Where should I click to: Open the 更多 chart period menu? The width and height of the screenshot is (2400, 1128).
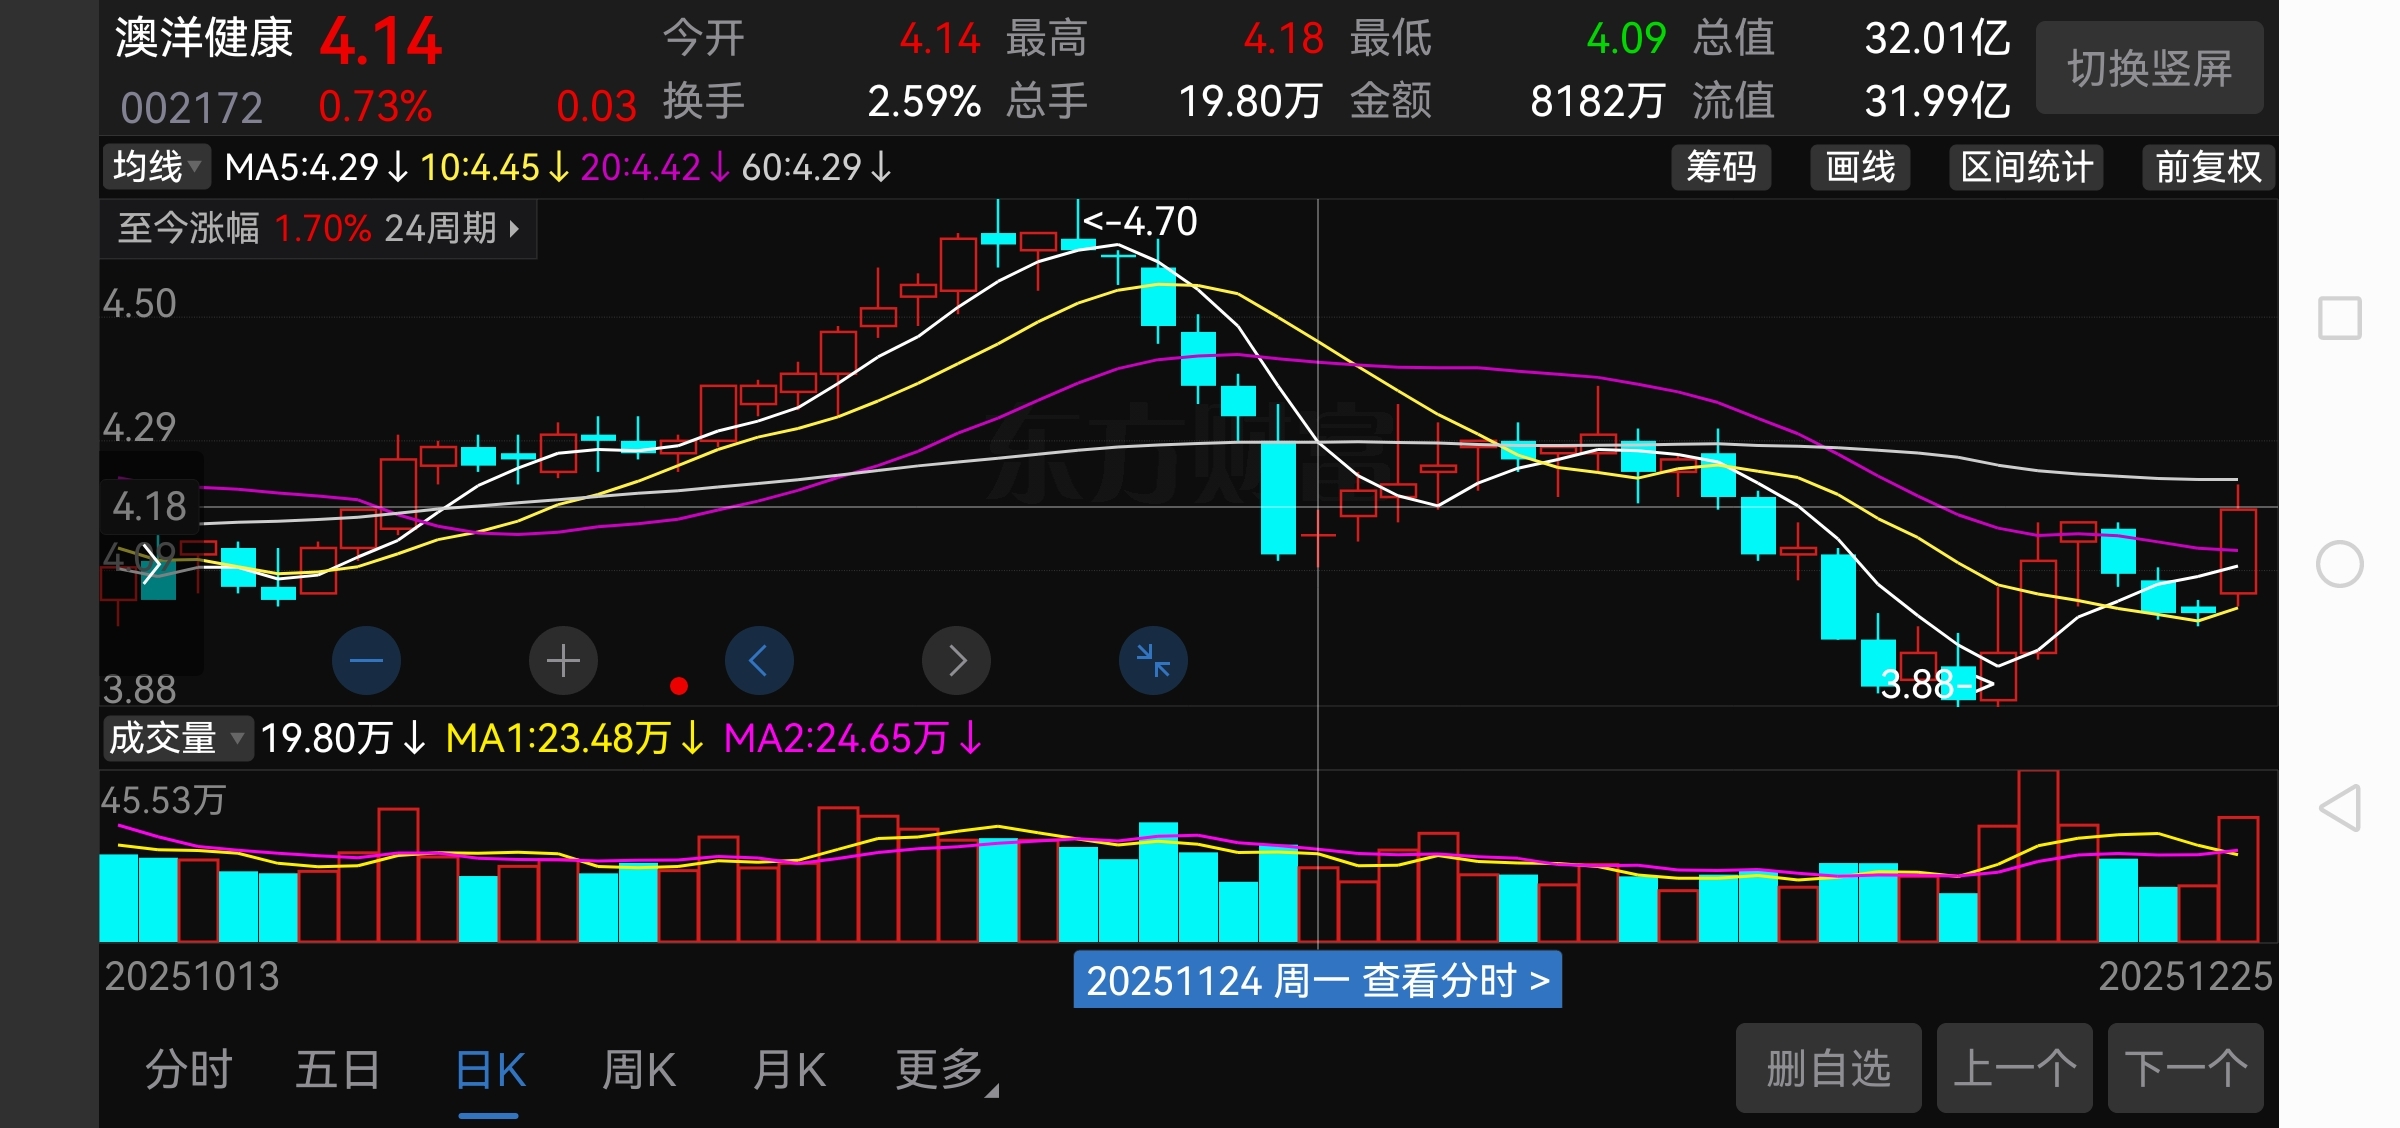943,1070
